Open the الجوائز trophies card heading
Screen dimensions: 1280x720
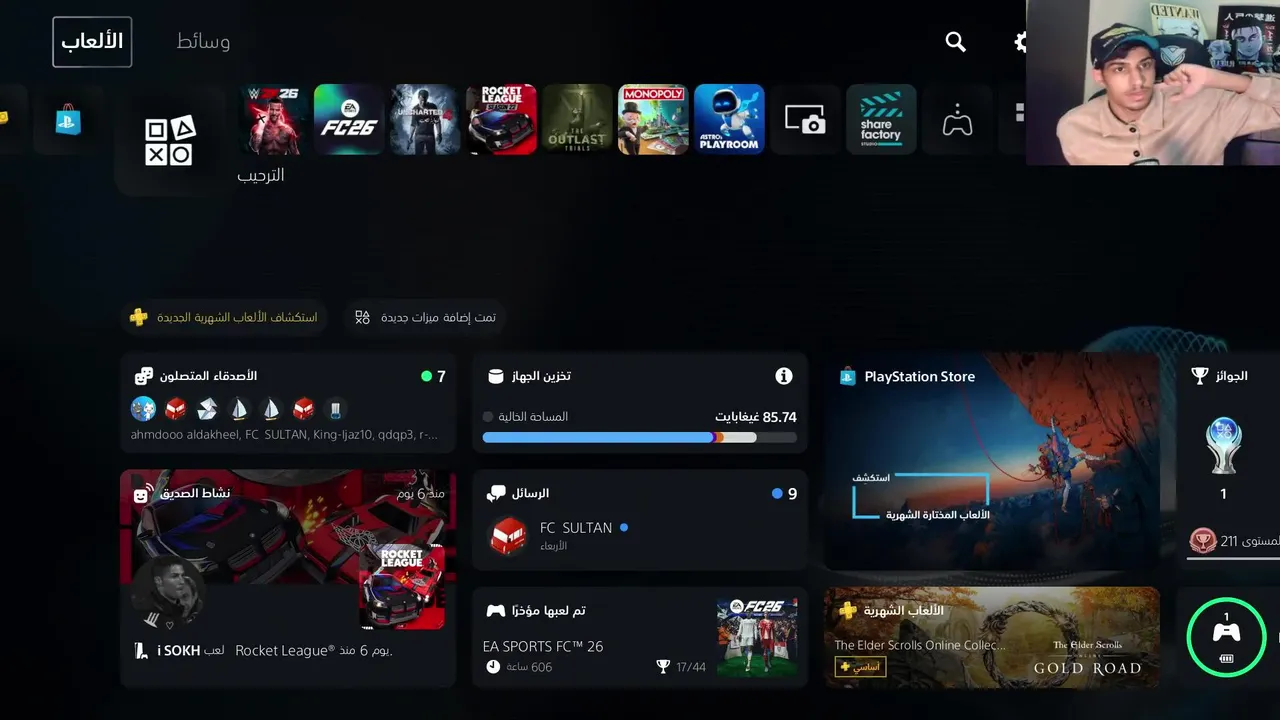[x=1231, y=376]
